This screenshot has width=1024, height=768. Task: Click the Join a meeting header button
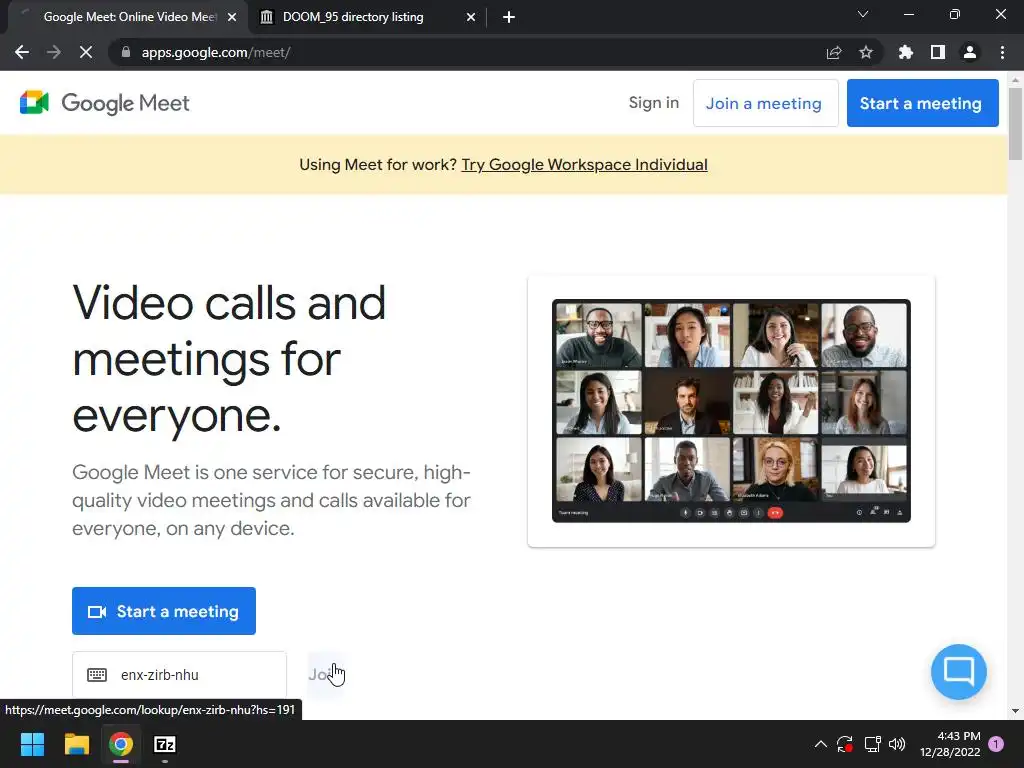(x=765, y=103)
